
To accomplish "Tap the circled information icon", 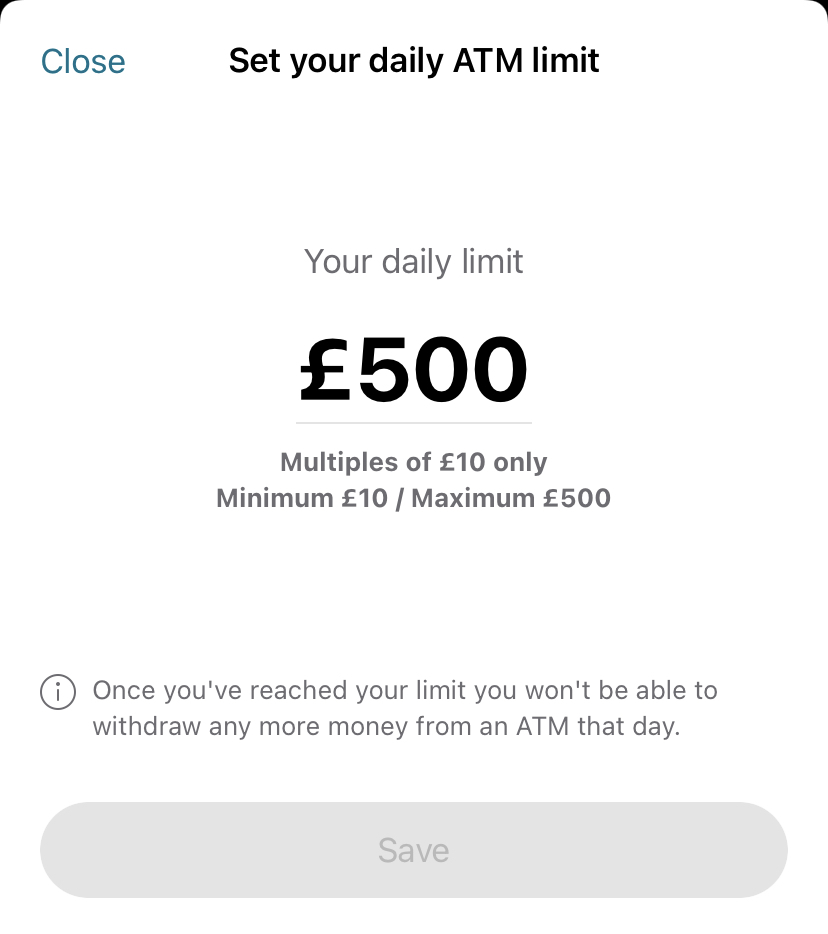I will 58,692.
